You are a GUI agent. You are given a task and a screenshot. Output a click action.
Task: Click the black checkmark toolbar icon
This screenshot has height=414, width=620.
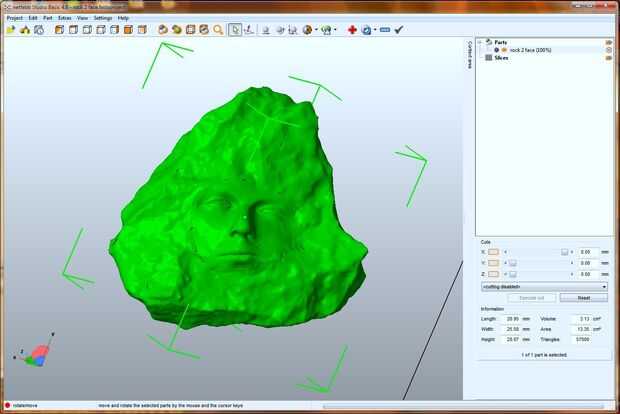click(399, 30)
